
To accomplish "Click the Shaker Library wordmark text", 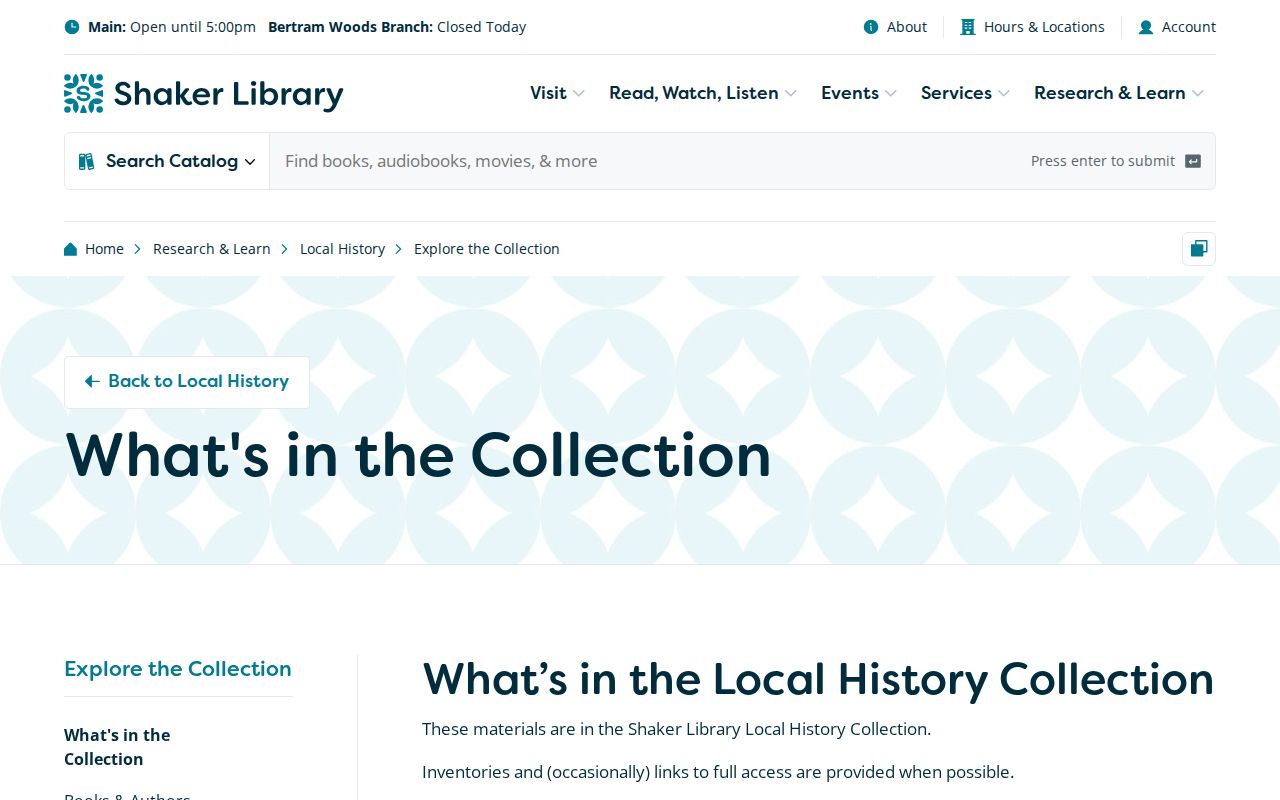I will point(229,94).
